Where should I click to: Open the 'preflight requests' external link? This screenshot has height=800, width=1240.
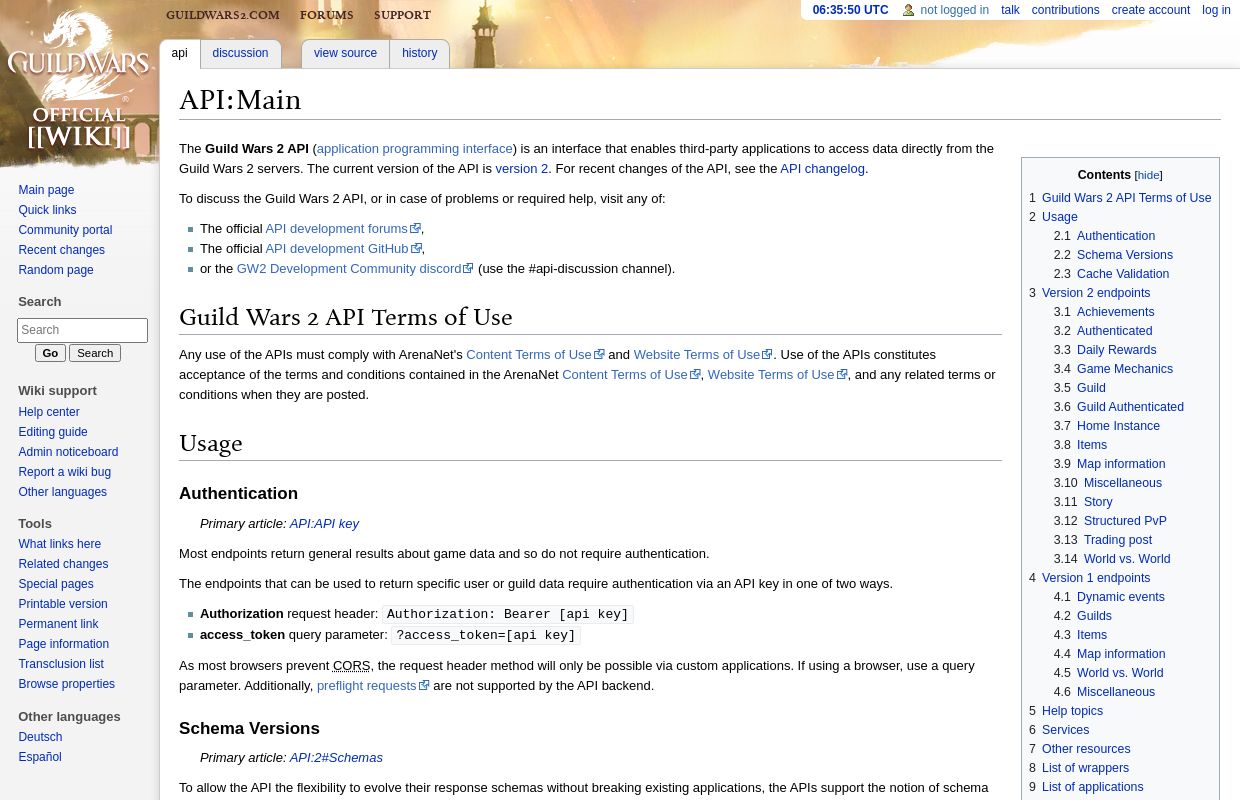(x=373, y=685)
